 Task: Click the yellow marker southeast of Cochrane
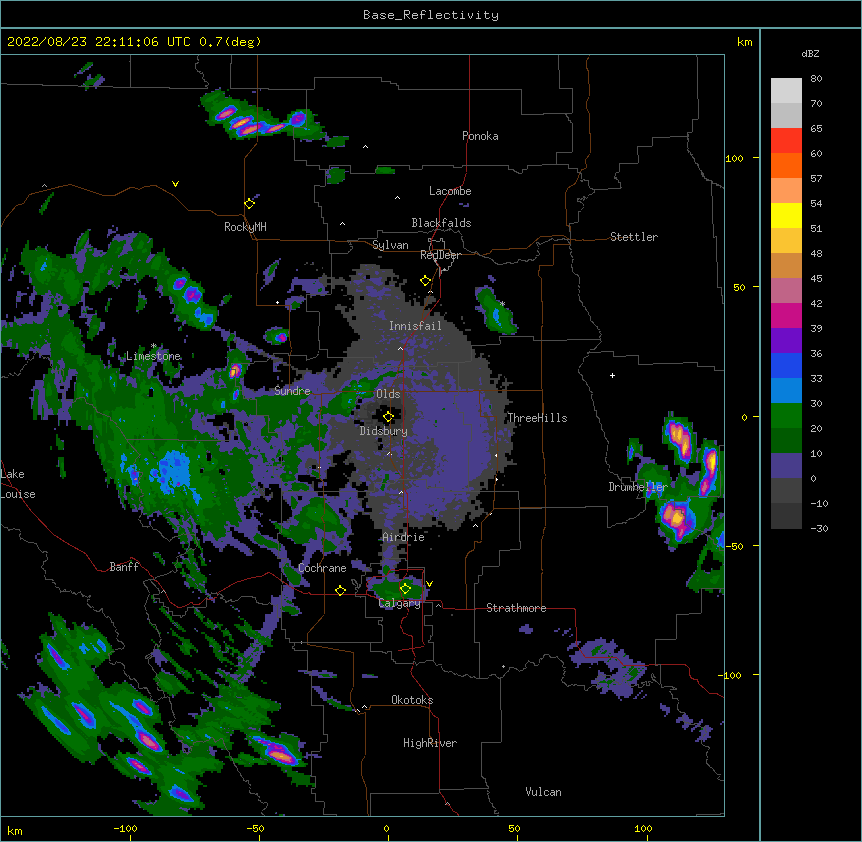coord(340,590)
